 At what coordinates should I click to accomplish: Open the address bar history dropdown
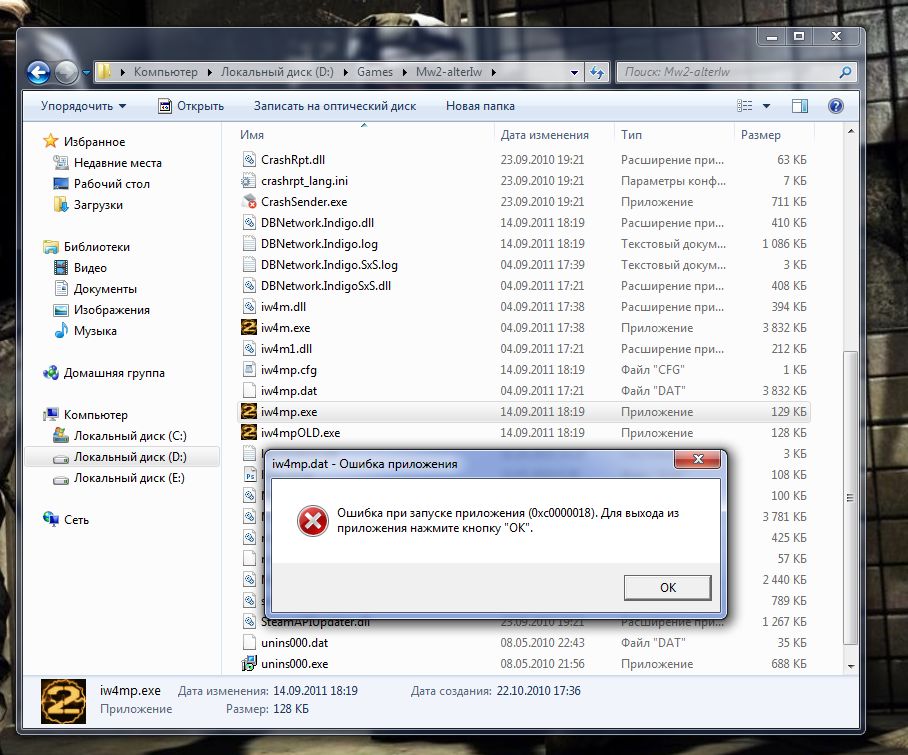click(574, 72)
